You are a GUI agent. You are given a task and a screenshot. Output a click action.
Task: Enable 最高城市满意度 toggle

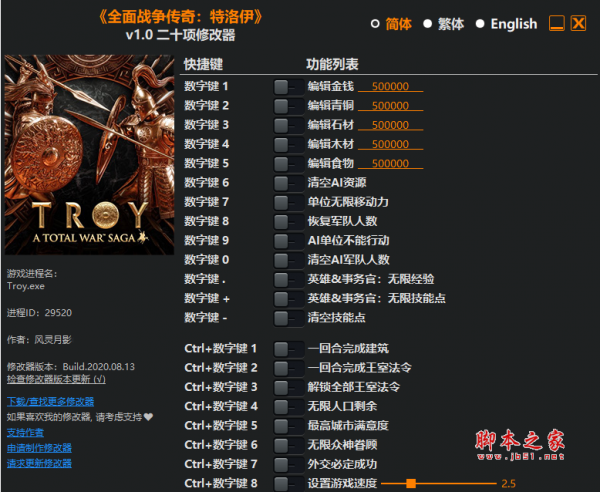(289, 426)
